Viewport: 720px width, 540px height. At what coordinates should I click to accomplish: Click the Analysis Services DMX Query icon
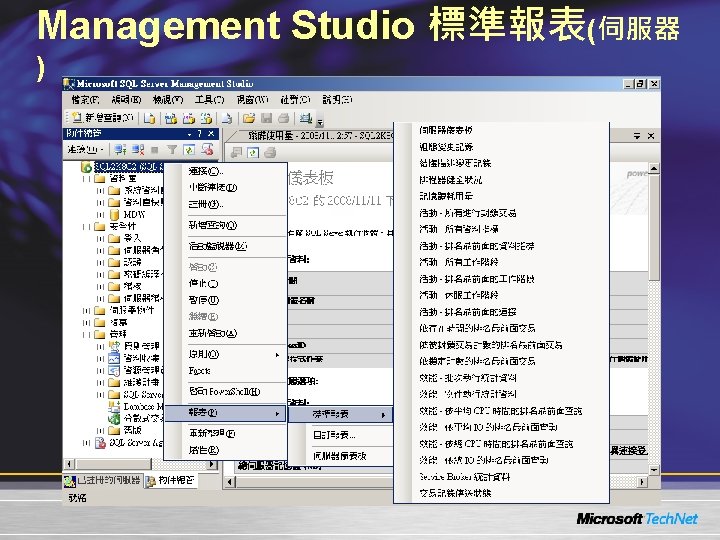(189, 118)
